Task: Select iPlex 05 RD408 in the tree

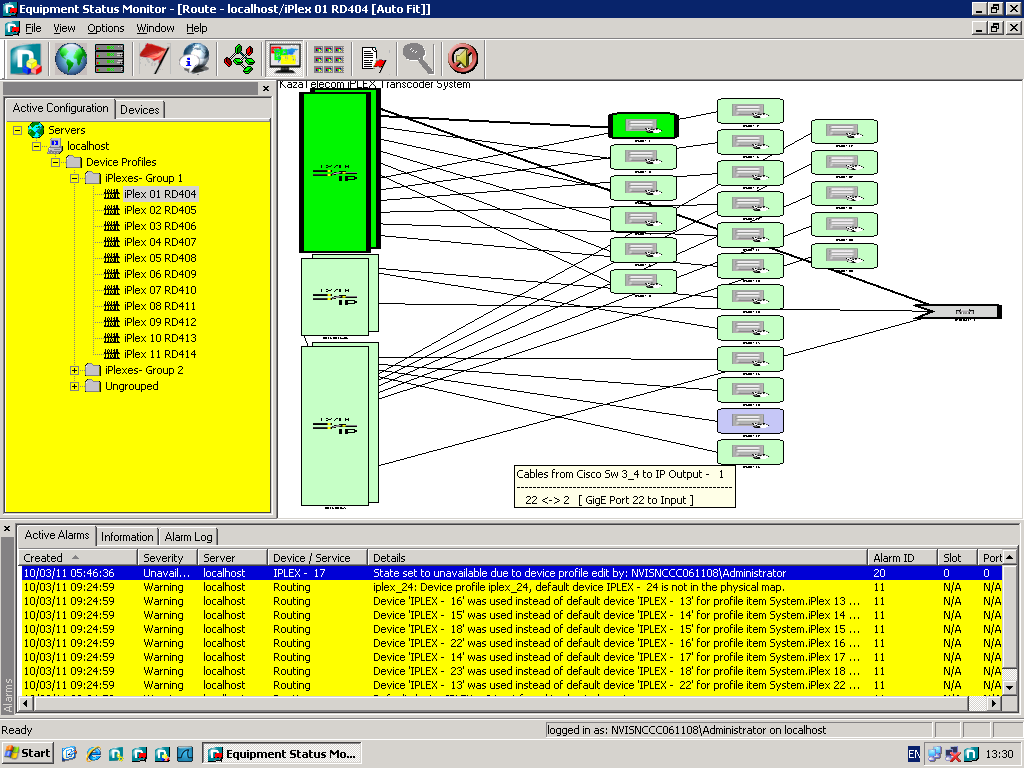Action: (160, 258)
